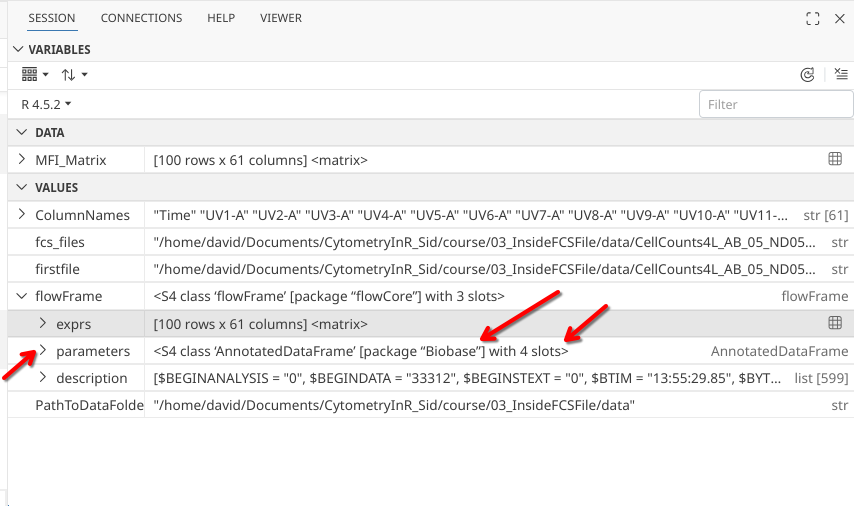Open the R 4.5.2 session dropdown

[46, 104]
